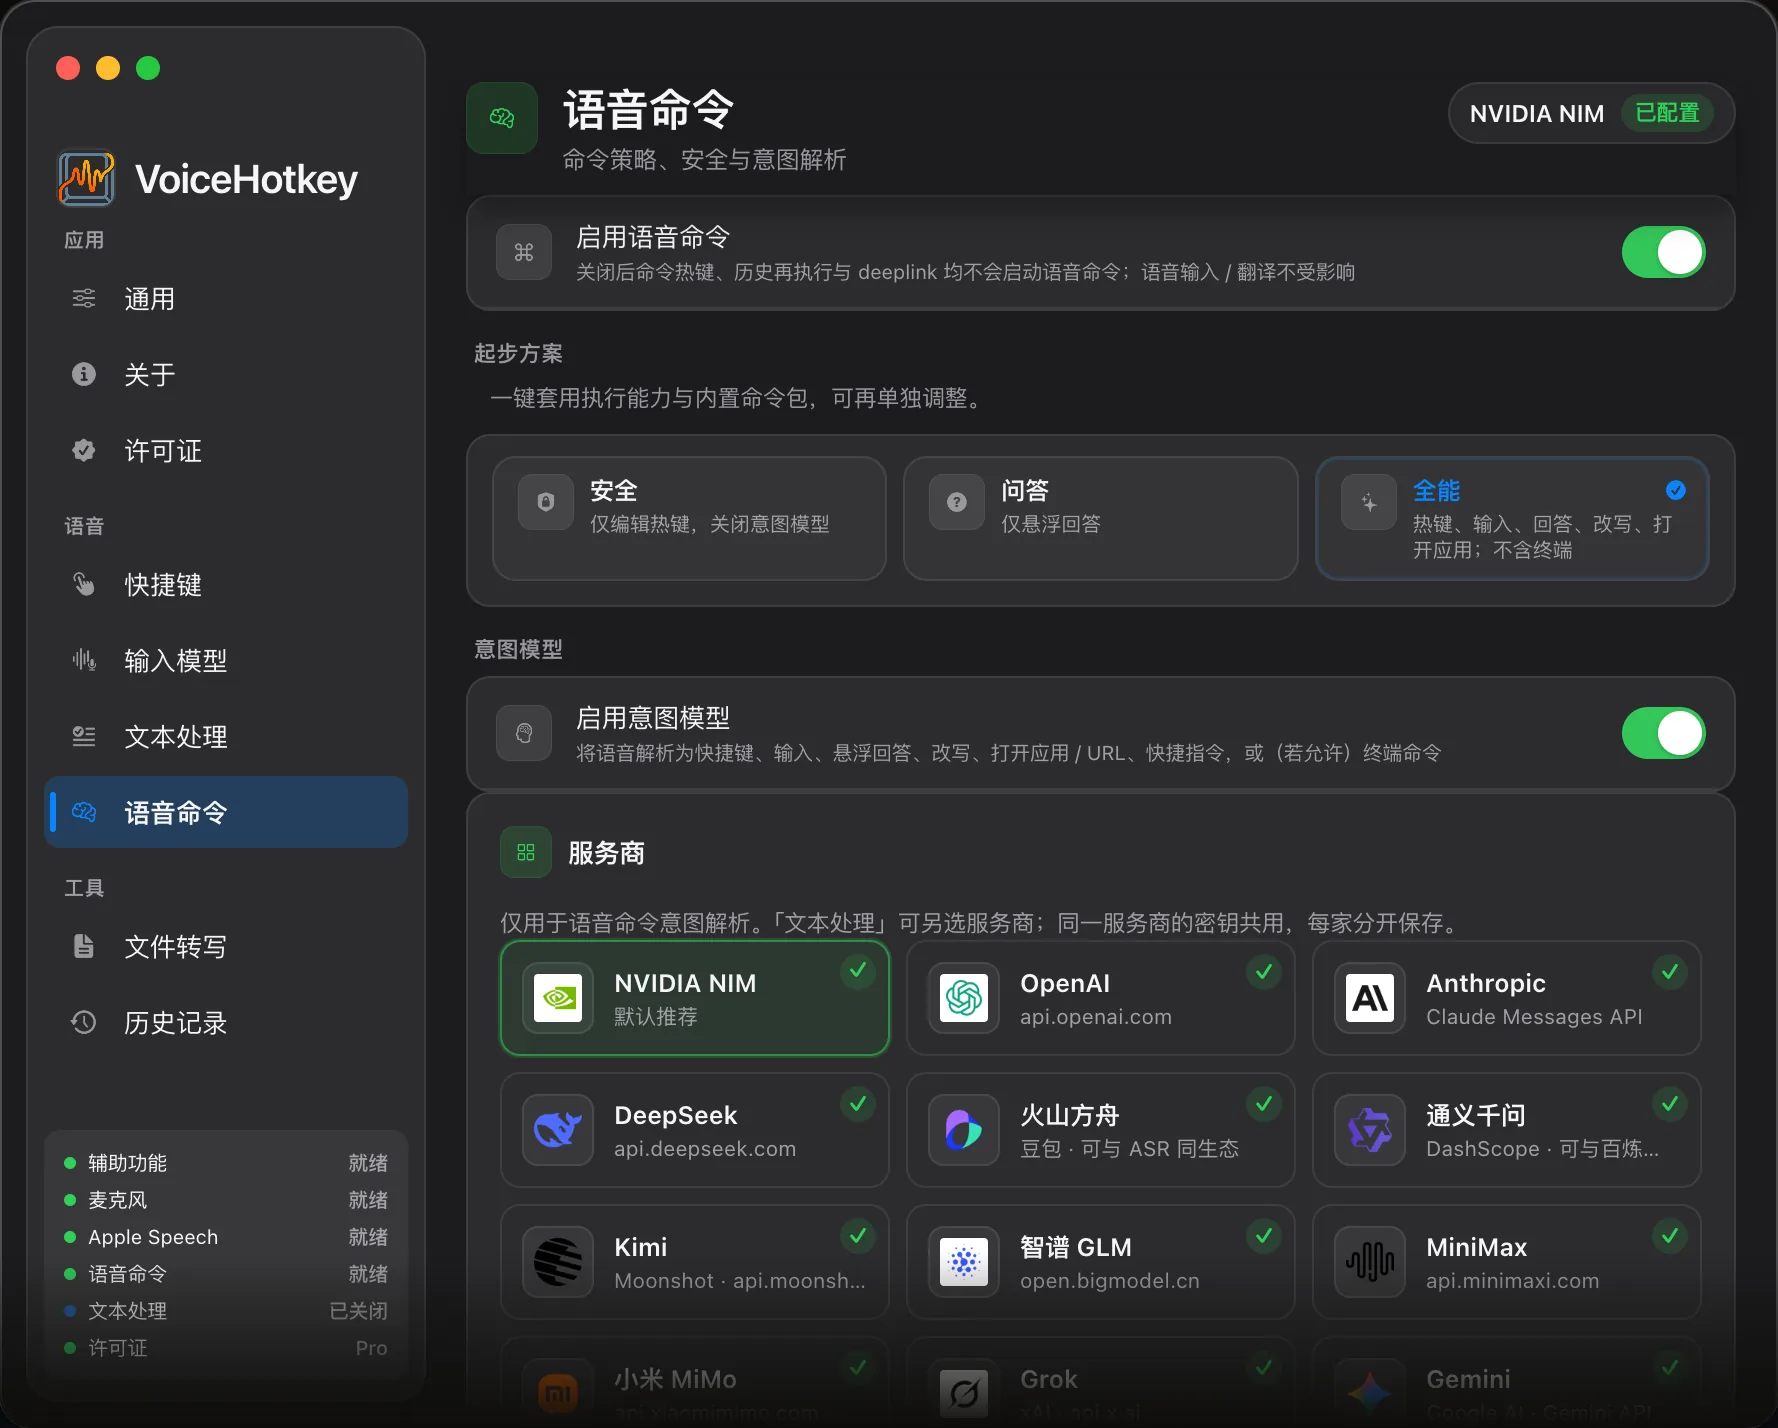Click the 火山方舟 logo icon
Viewport: 1778px width, 1428px height.
[964, 1130]
